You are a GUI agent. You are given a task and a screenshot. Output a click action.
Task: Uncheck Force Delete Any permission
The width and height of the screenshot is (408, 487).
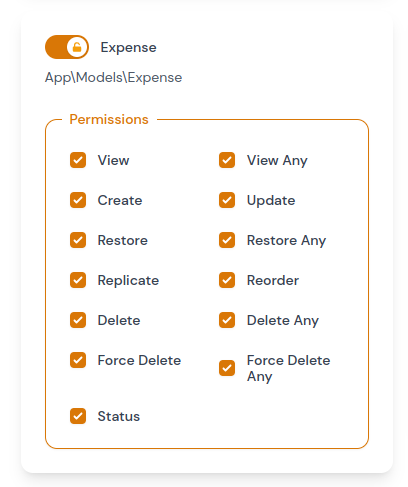[227, 368]
